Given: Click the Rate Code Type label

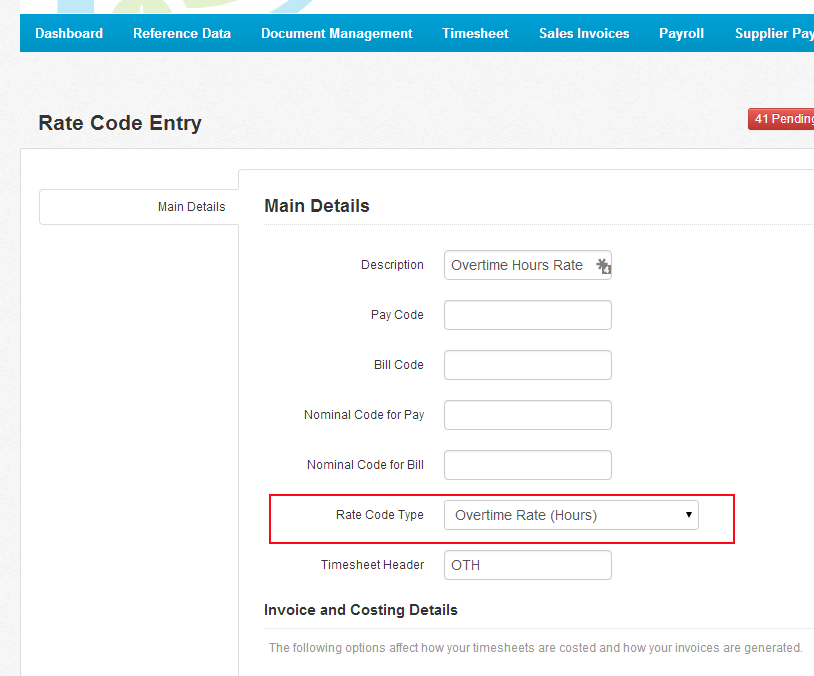Looking at the screenshot, I should 379,515.
